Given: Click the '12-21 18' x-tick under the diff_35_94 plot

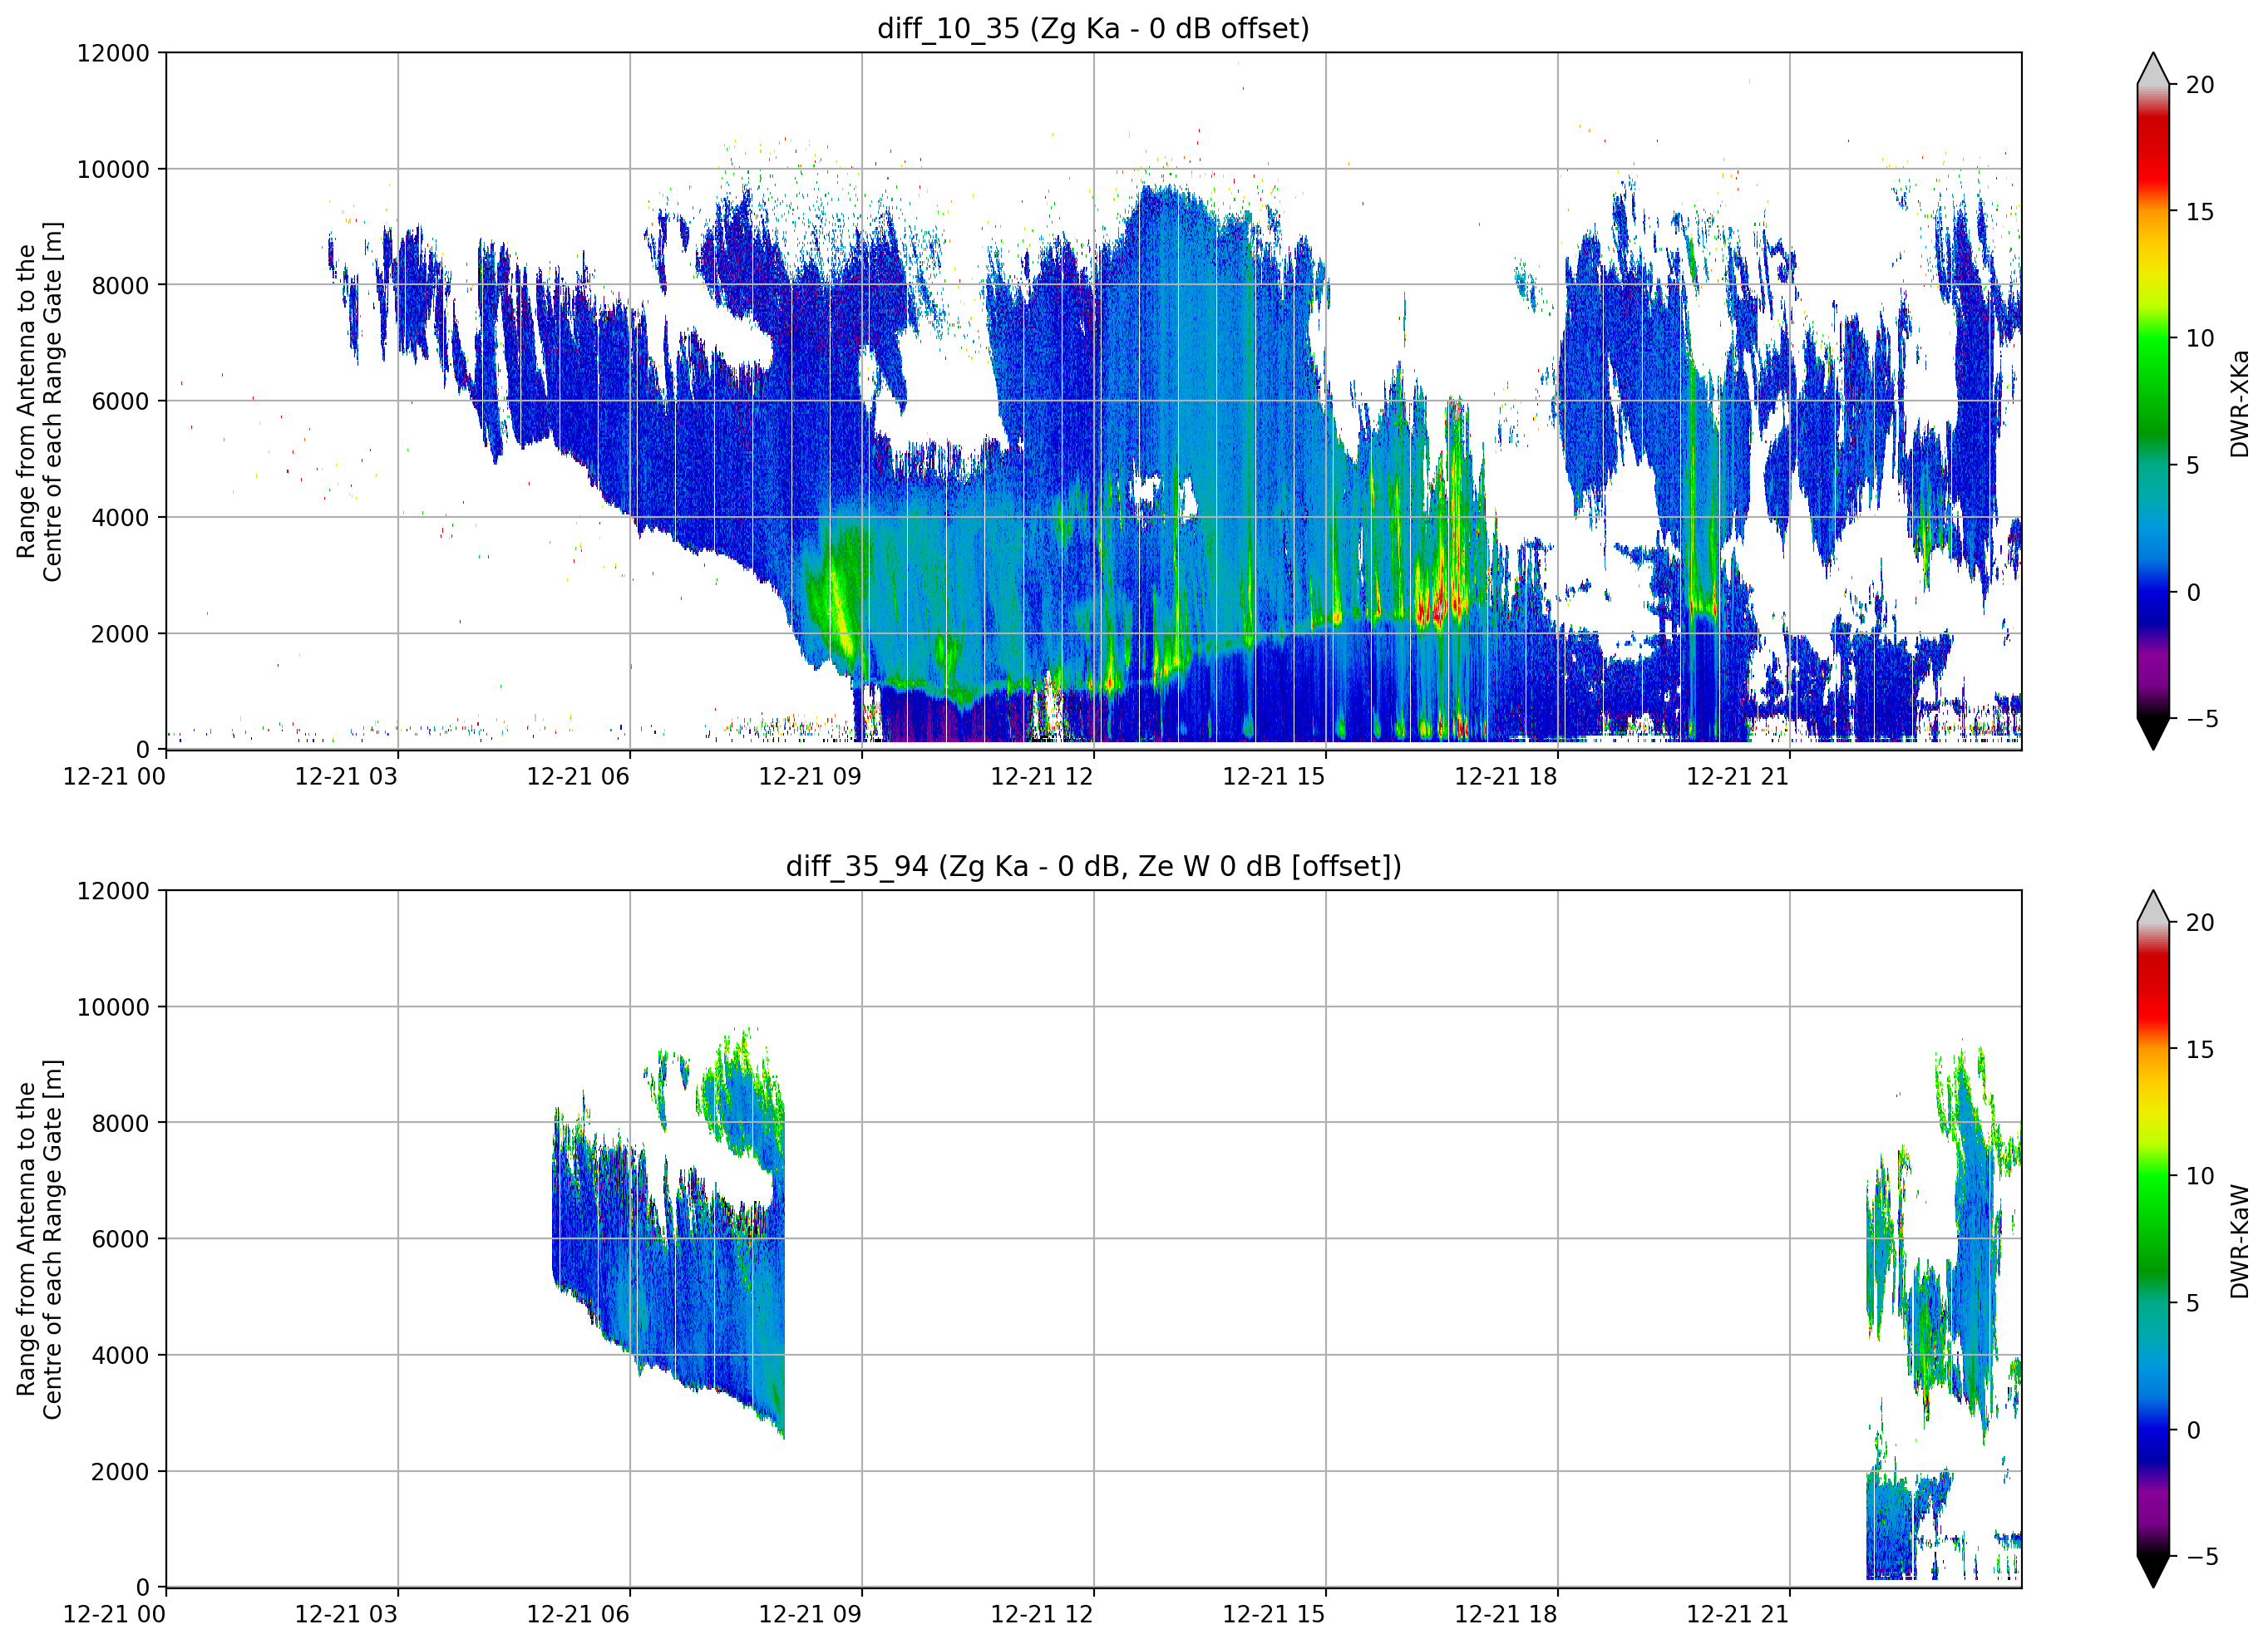Looking at the screenshot, I should [1506, 1614].
